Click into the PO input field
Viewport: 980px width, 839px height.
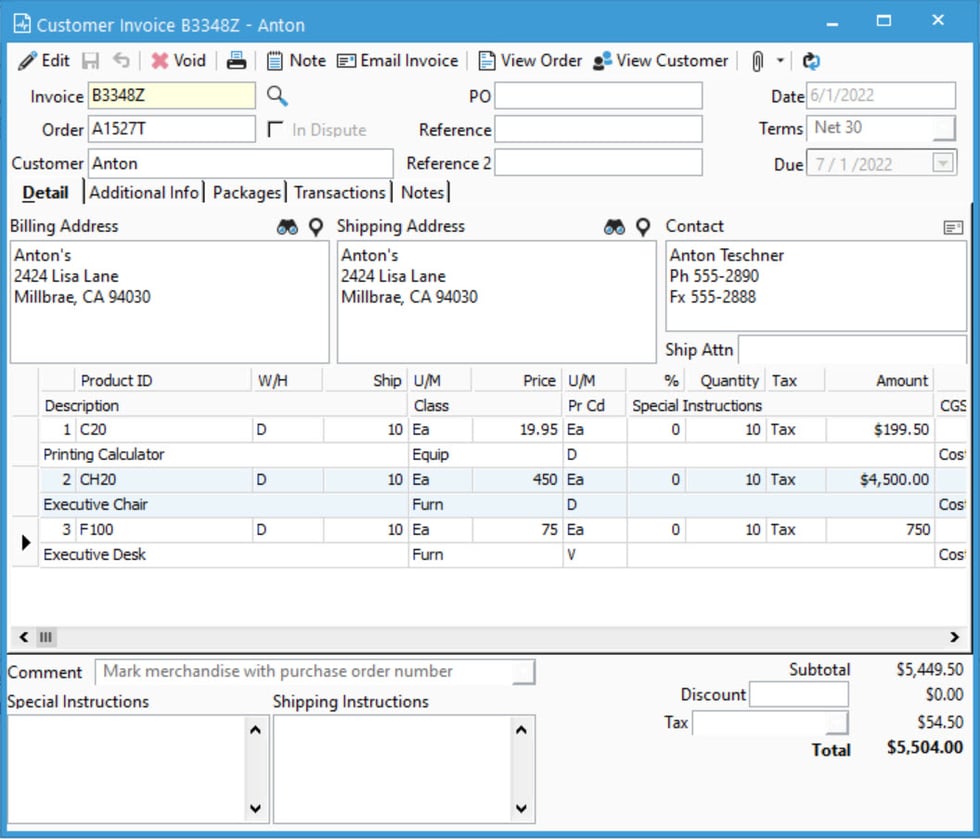[598, 96]
